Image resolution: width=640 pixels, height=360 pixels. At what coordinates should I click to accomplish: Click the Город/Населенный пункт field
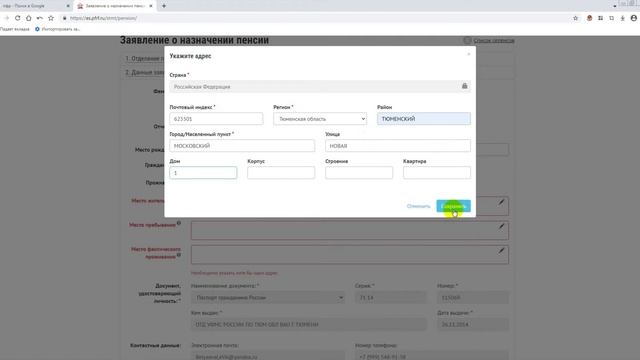[242, 146]
